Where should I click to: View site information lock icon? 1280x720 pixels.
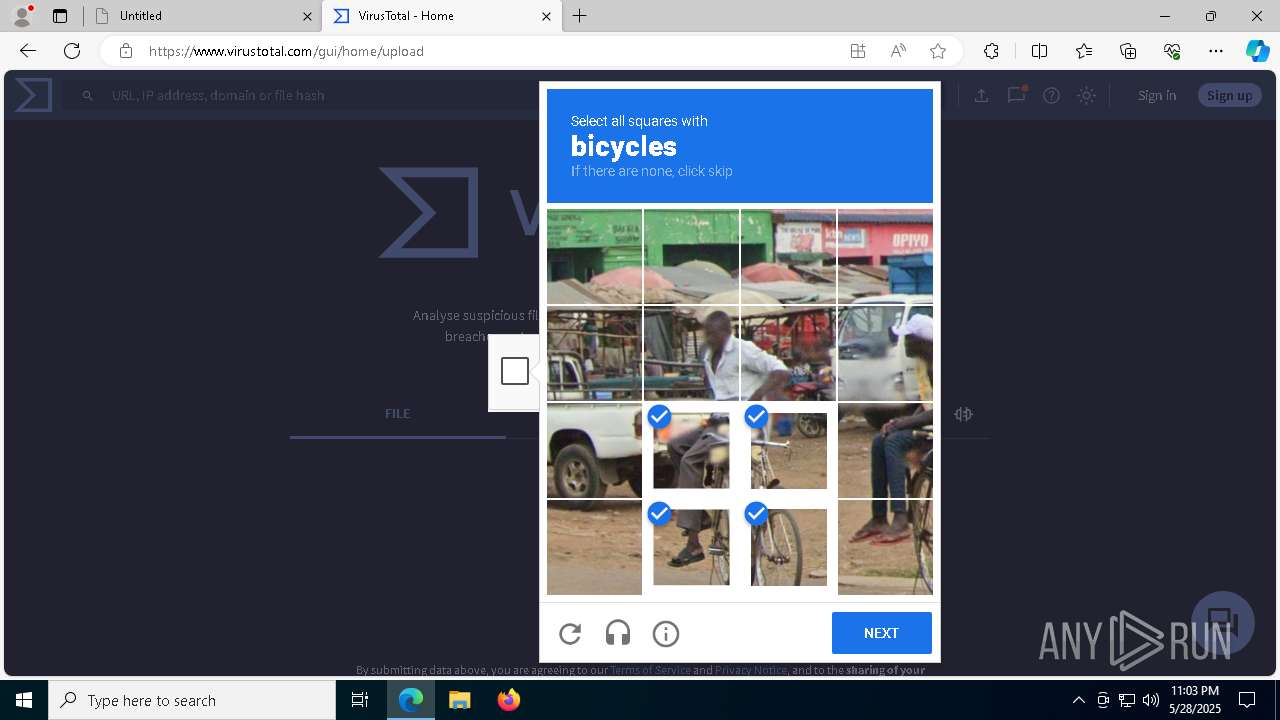point(125,51)
